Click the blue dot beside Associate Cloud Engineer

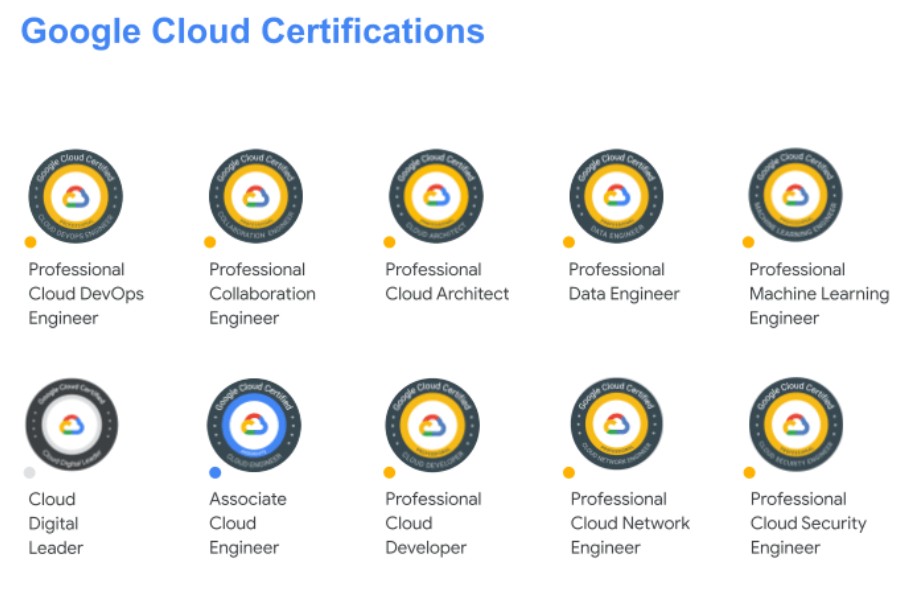click(x=215, y=473)
